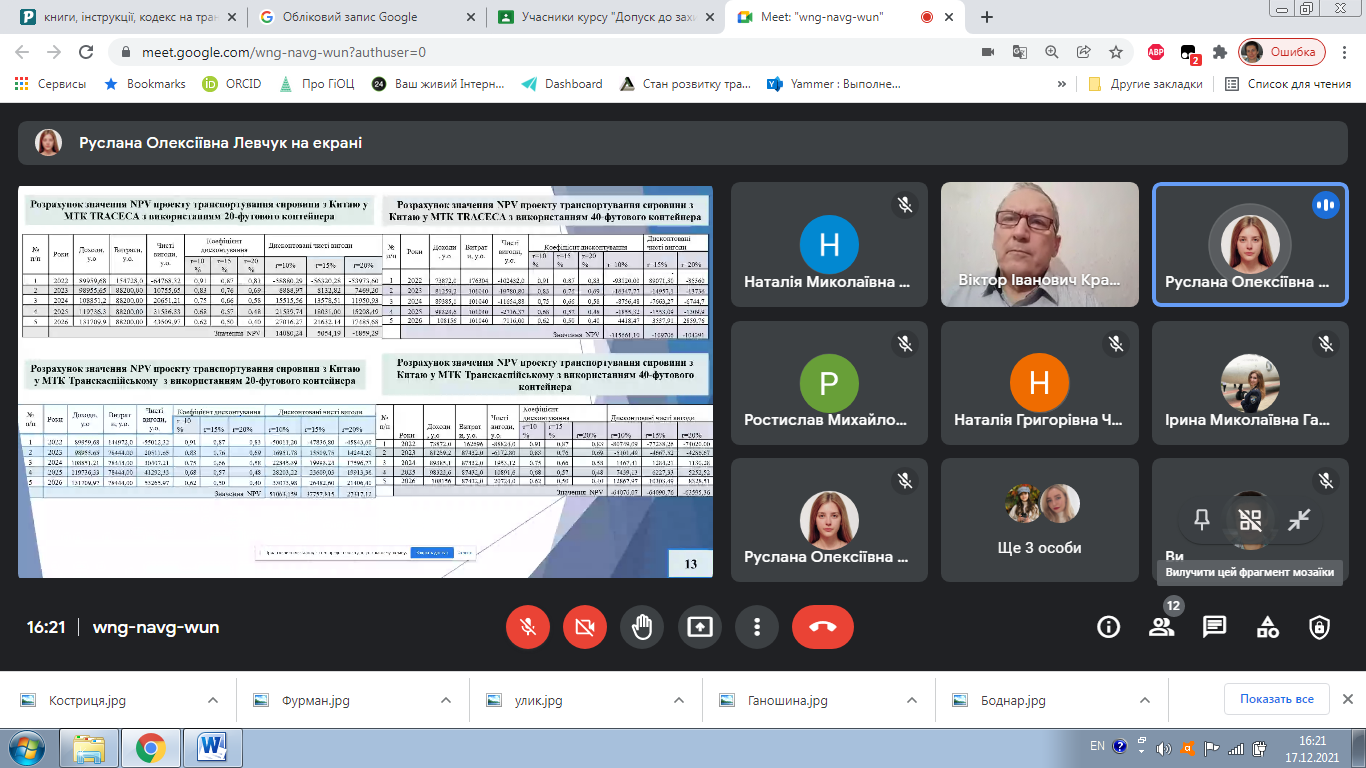Toggle the camera on/off button
The image size is (1366, 768).
click(x=584, y=627)
